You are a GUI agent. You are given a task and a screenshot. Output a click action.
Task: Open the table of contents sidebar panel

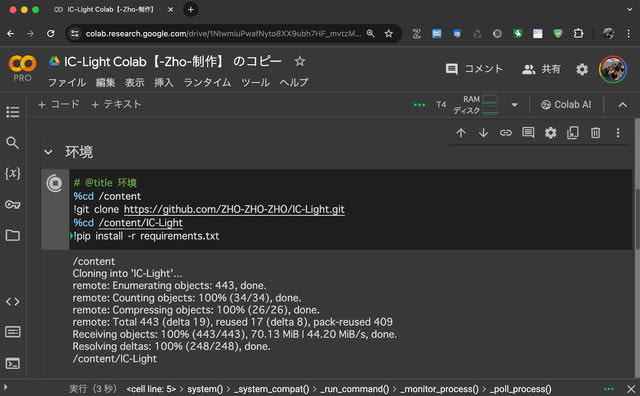(x=13, y=111)
